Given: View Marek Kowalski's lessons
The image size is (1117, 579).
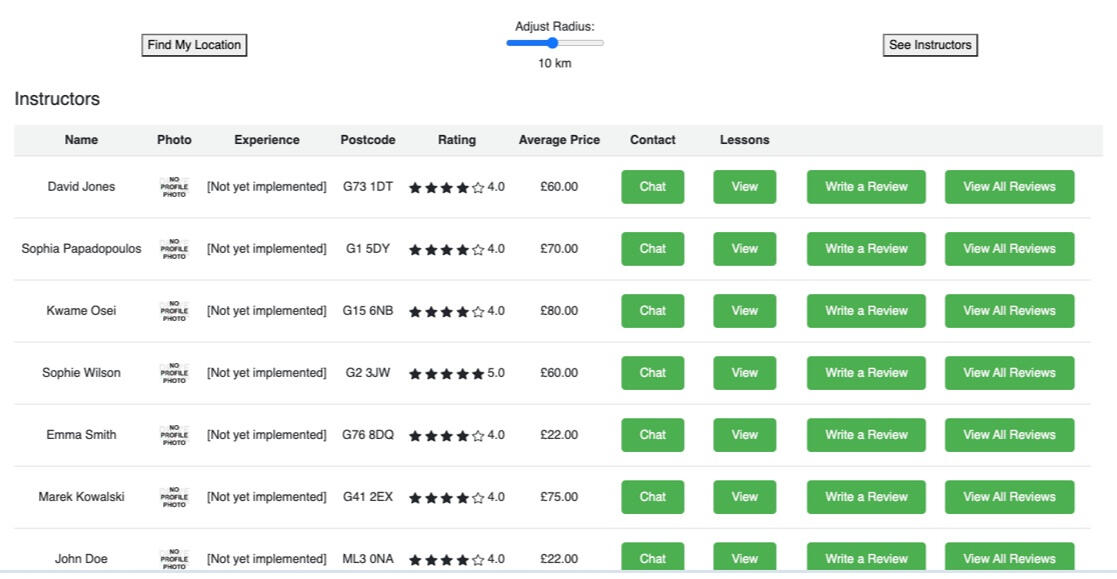Looking at the screenshot, I should tap(744, 497).
